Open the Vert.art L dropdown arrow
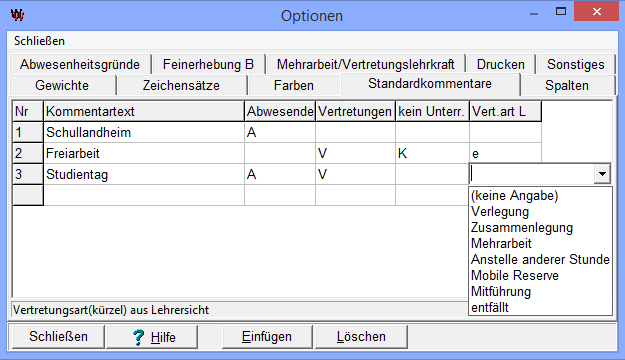The width and height of the screenshot is (625, 360). [602, 174]
